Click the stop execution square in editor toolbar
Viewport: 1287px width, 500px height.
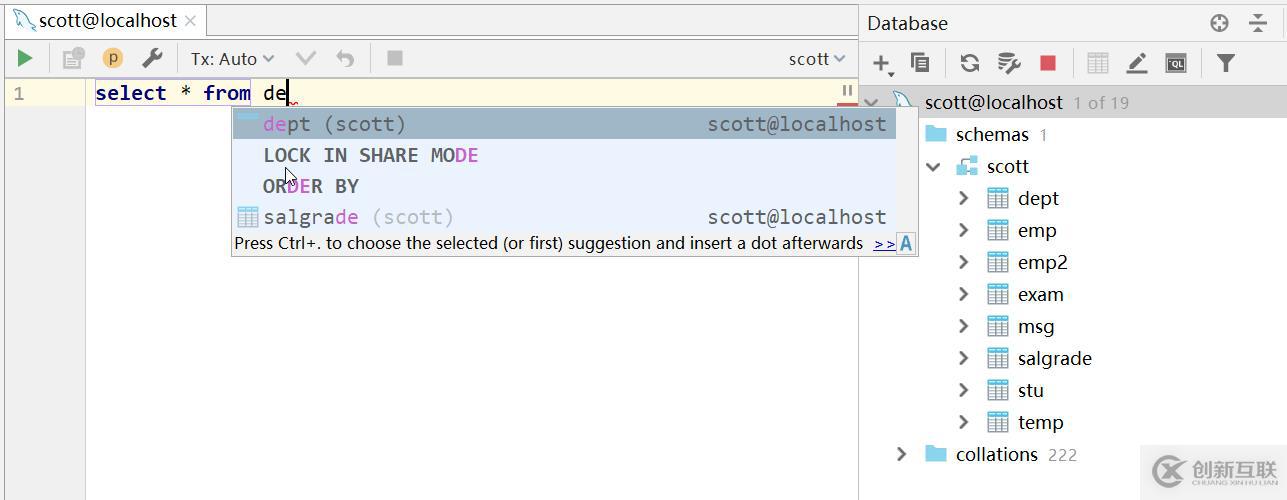point(395,58)
